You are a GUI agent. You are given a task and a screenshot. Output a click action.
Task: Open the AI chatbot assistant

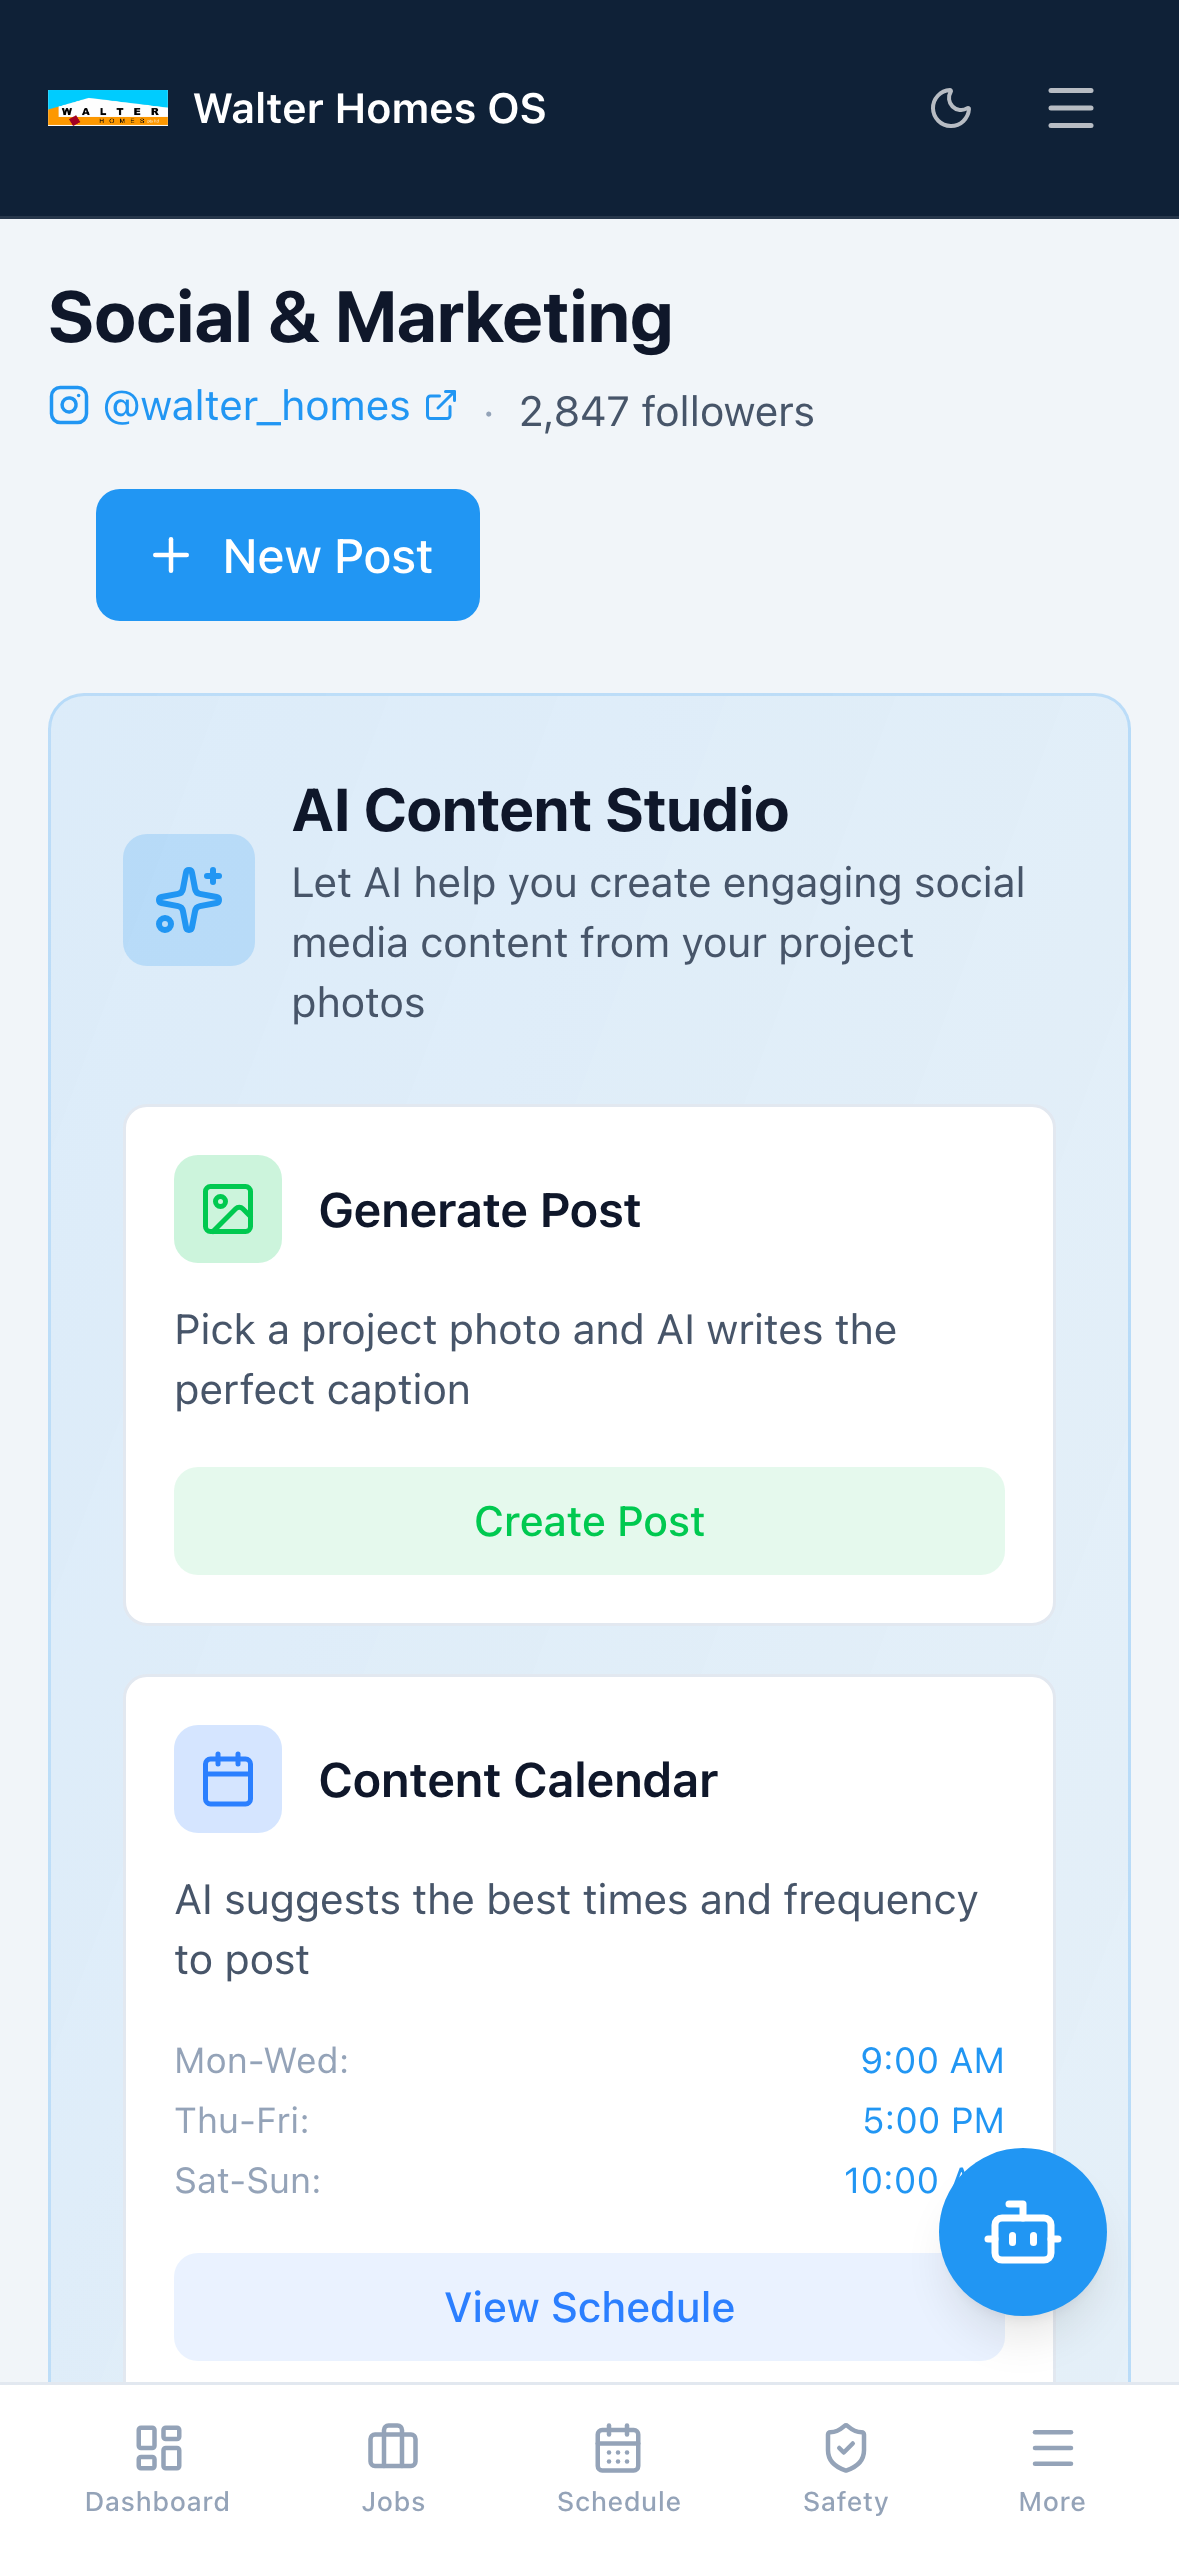pyautogui.click(x=1022, y=2233)
